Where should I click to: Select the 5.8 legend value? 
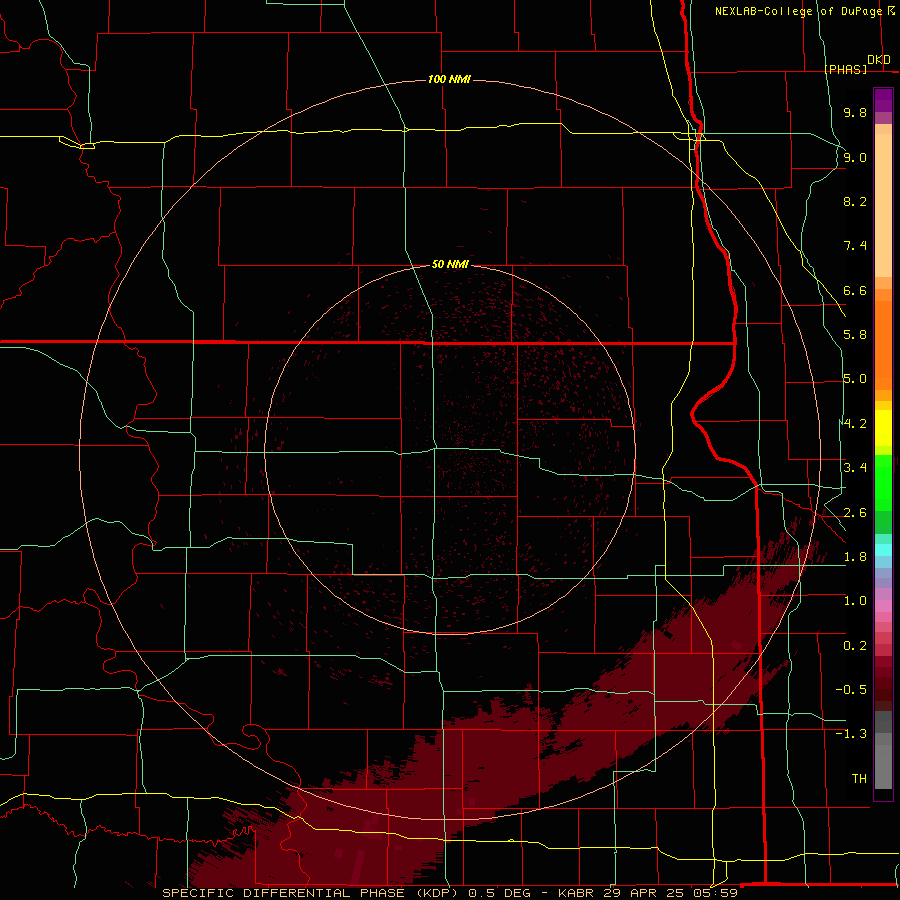pyautogui.click(x=855, y=335)
